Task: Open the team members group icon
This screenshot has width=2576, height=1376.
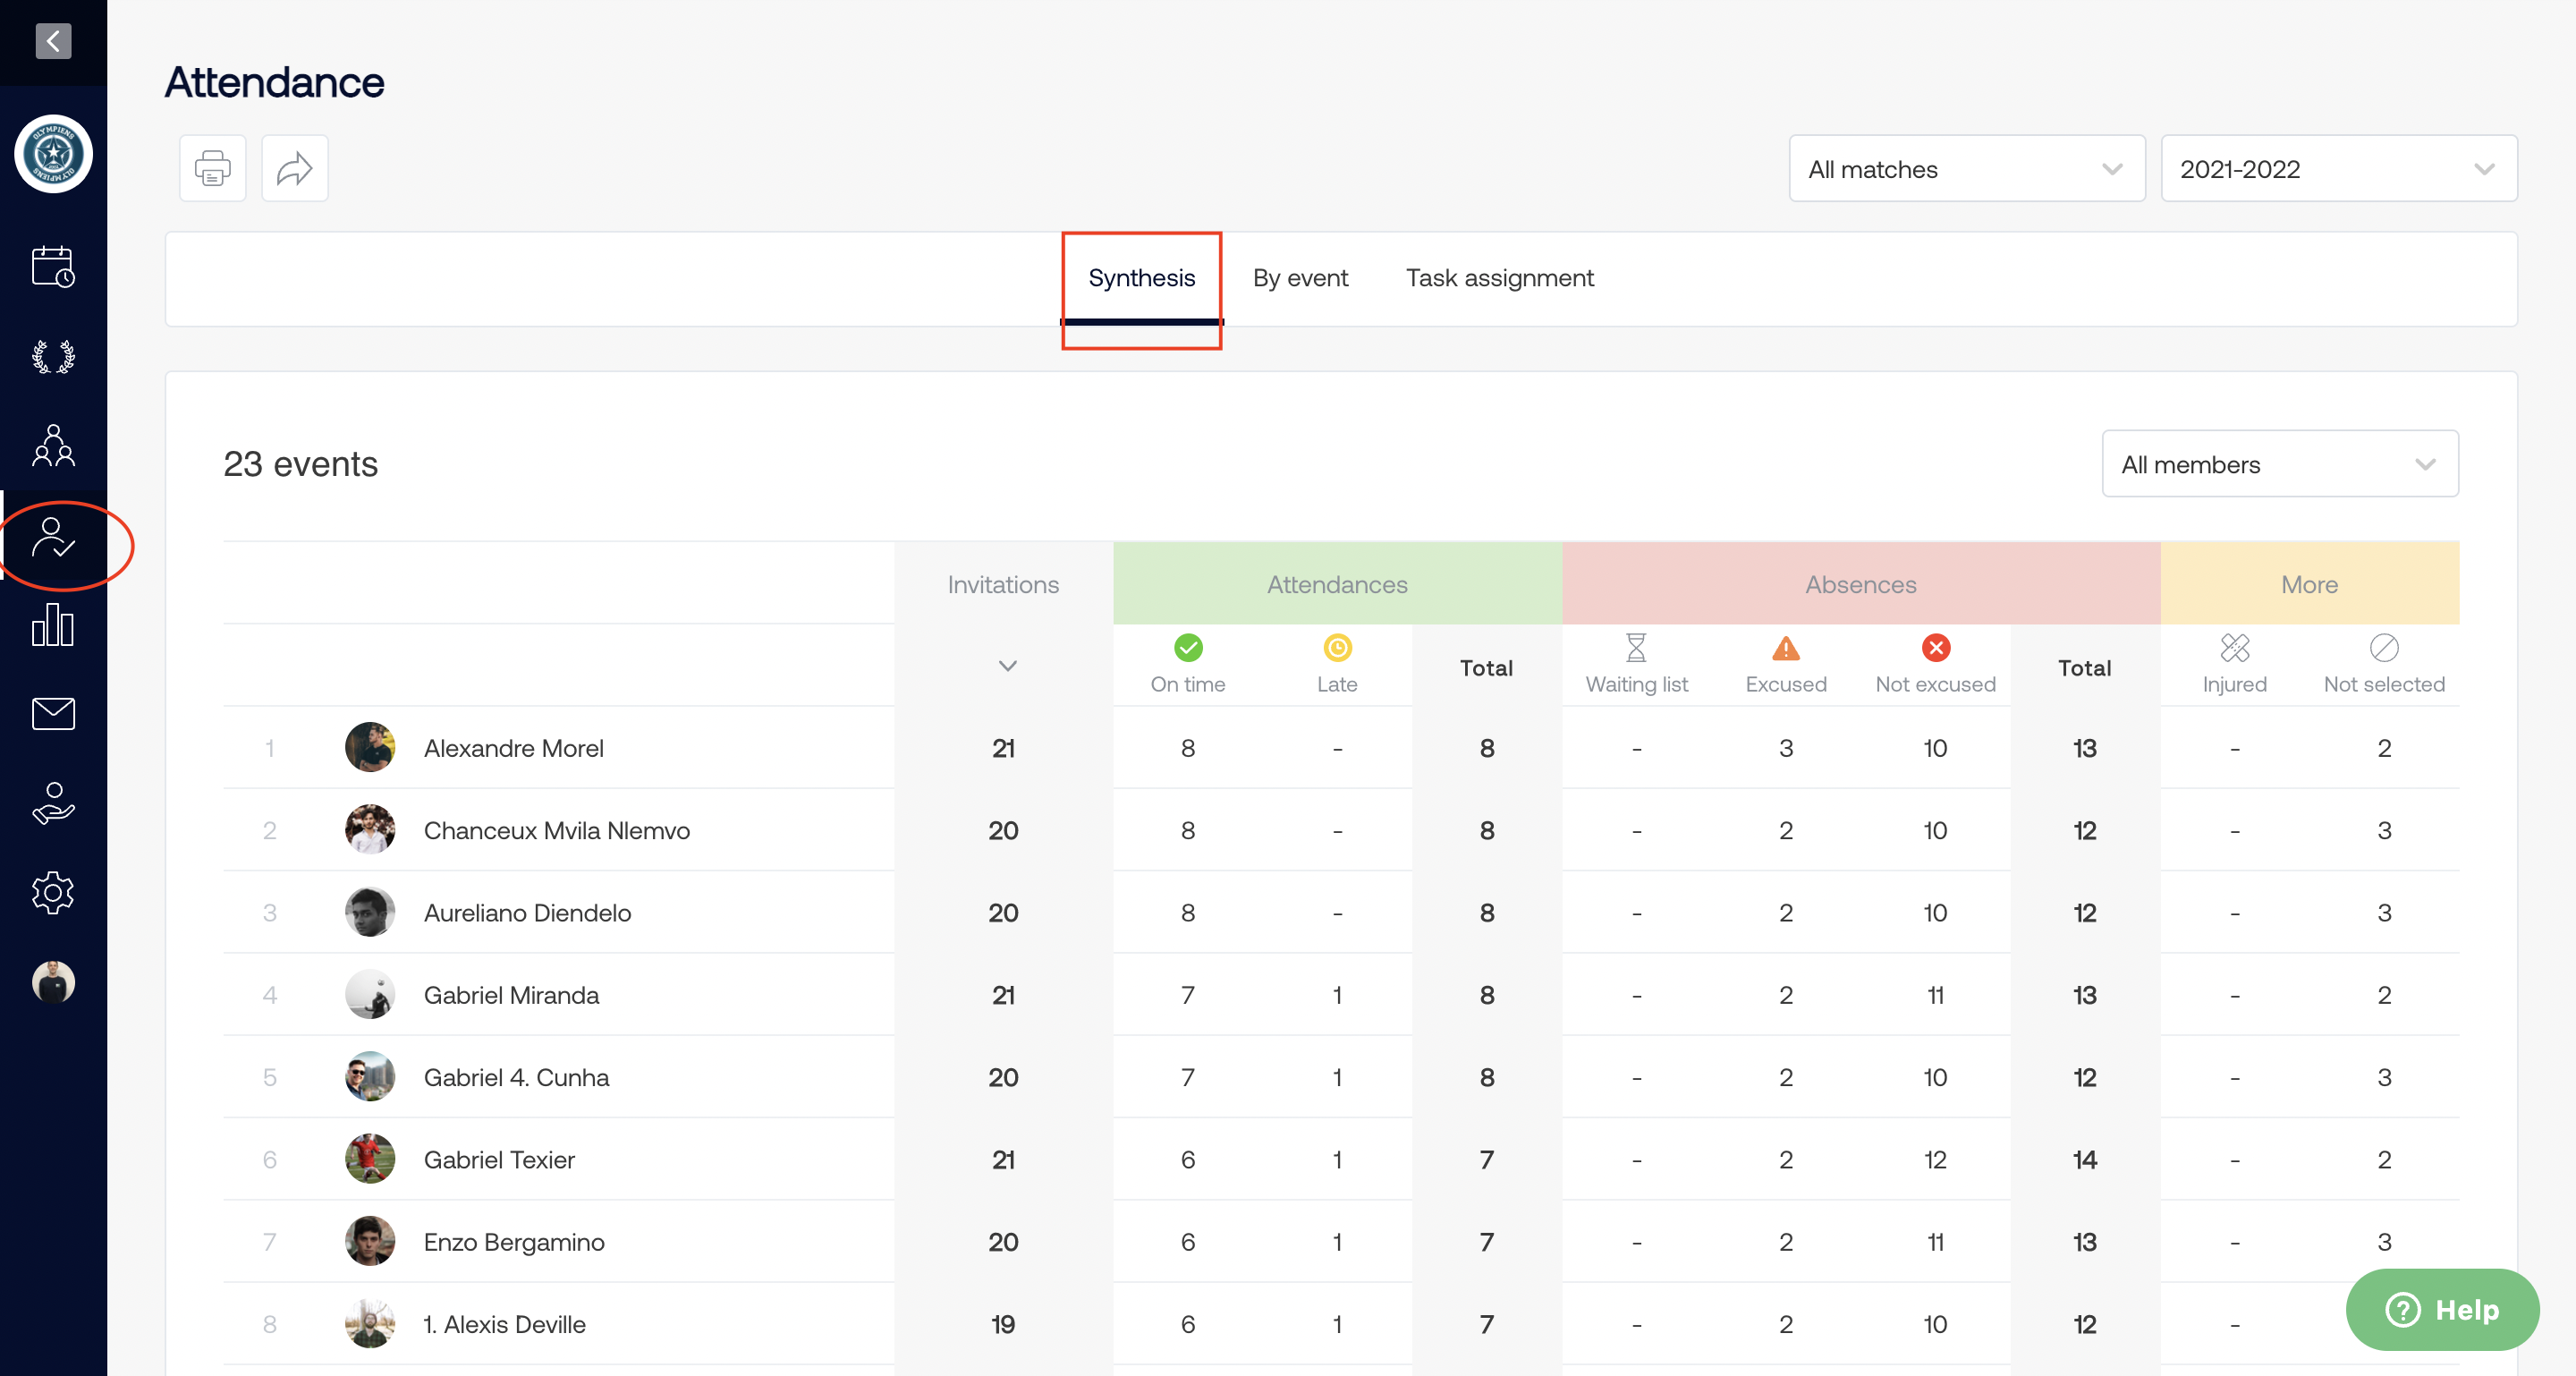Action: (x=53, y=446)
